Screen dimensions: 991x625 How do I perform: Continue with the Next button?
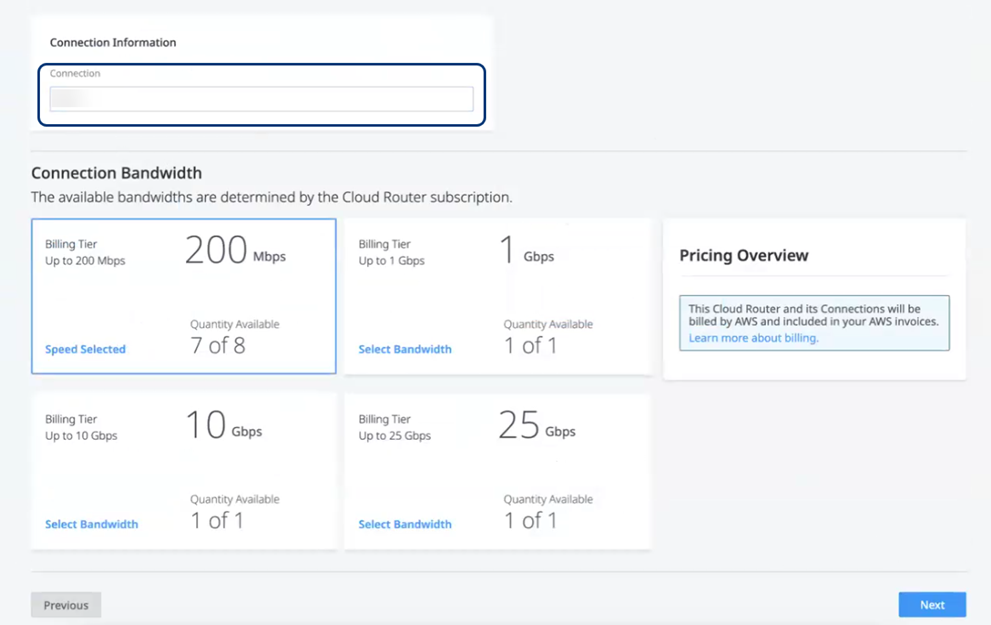[x=932, y=605]
